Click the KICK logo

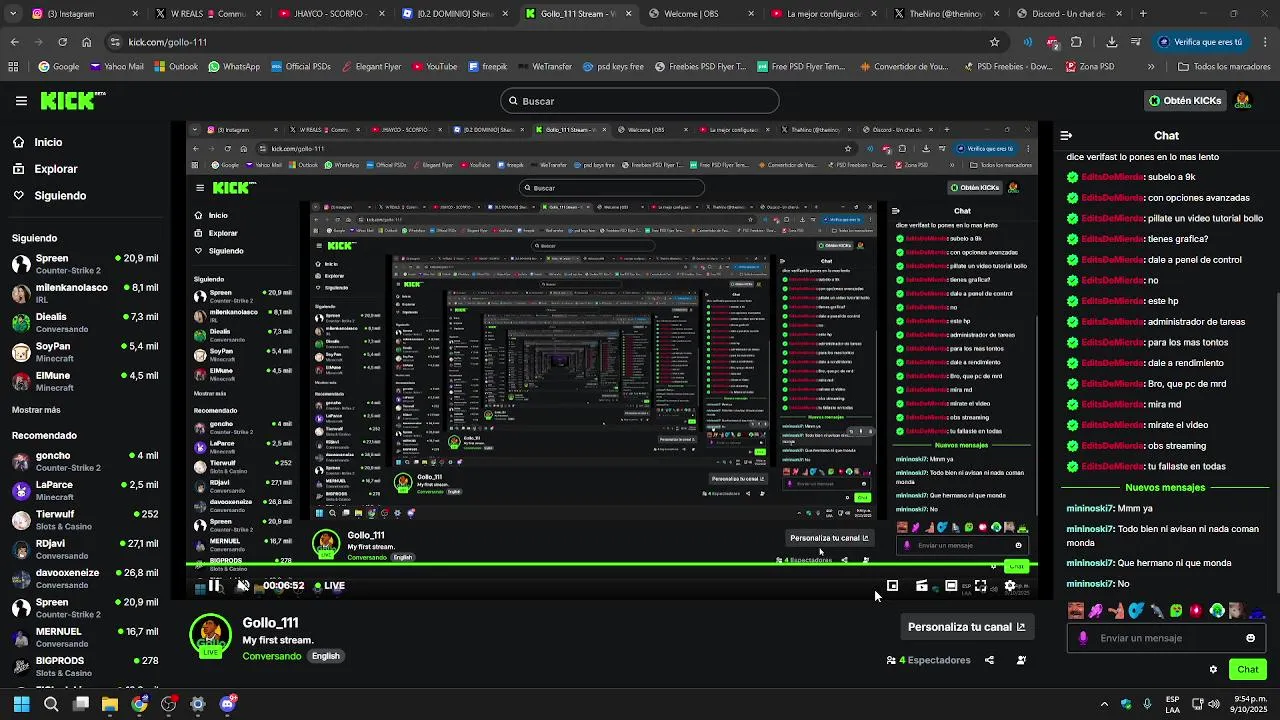coord(72,100)
